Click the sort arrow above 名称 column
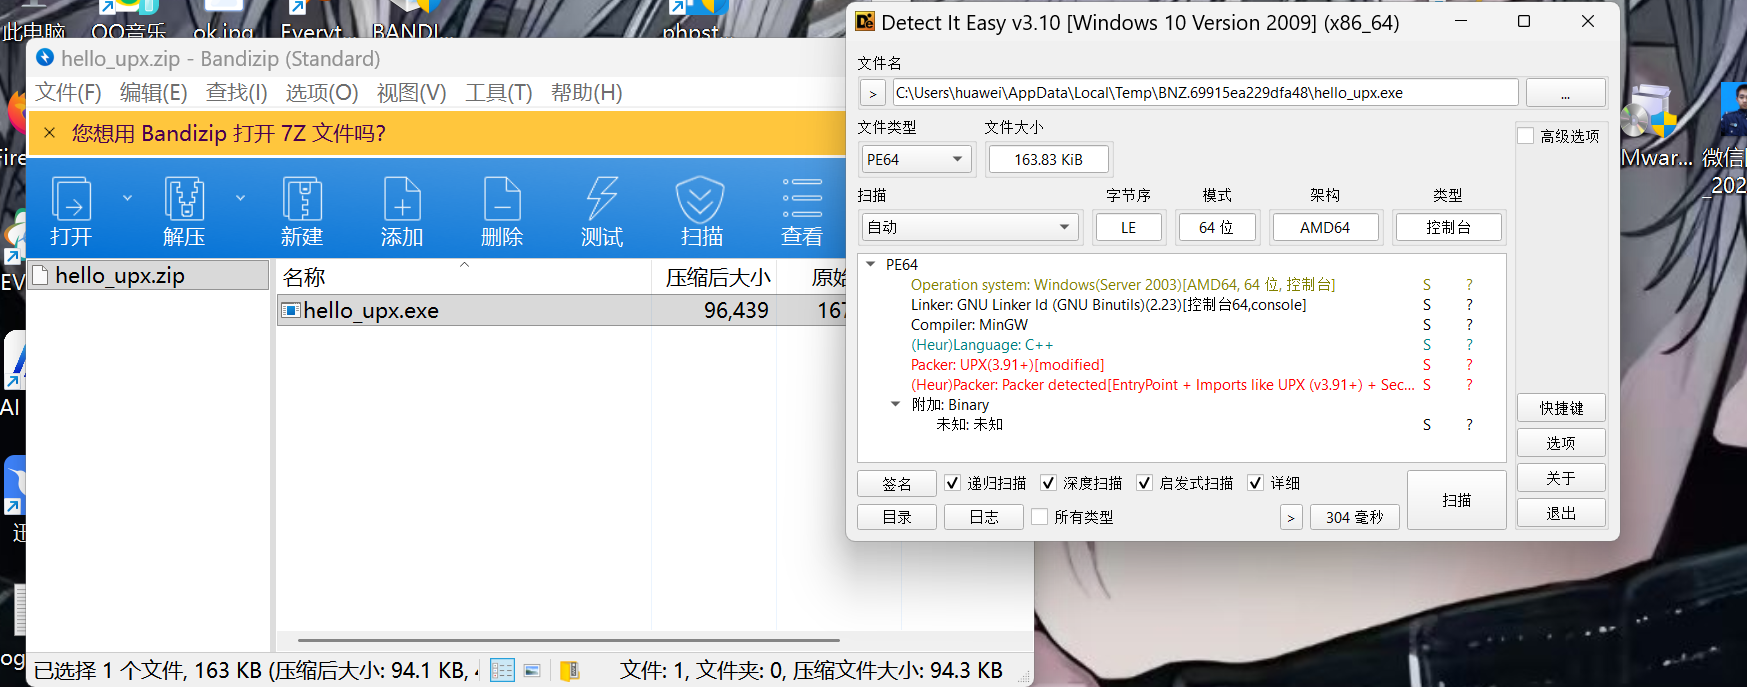 (x=464, y=265)
